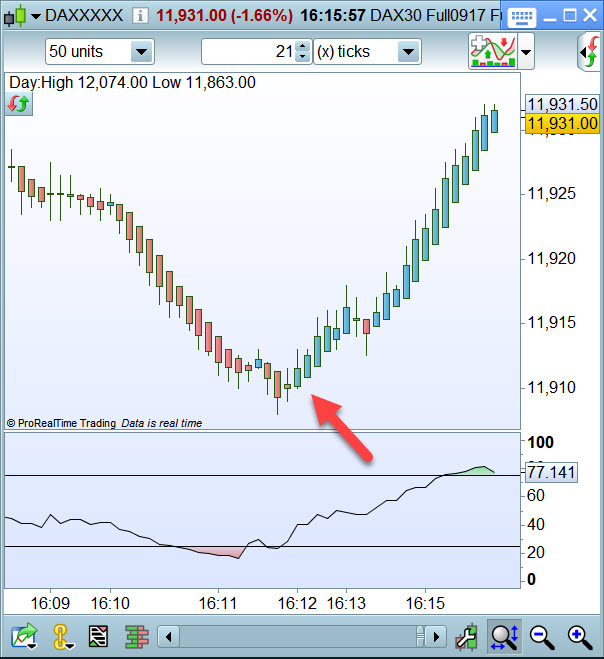Click the candlestick chart style icon
The image size is (604, 659).
[x=14, y=17]
